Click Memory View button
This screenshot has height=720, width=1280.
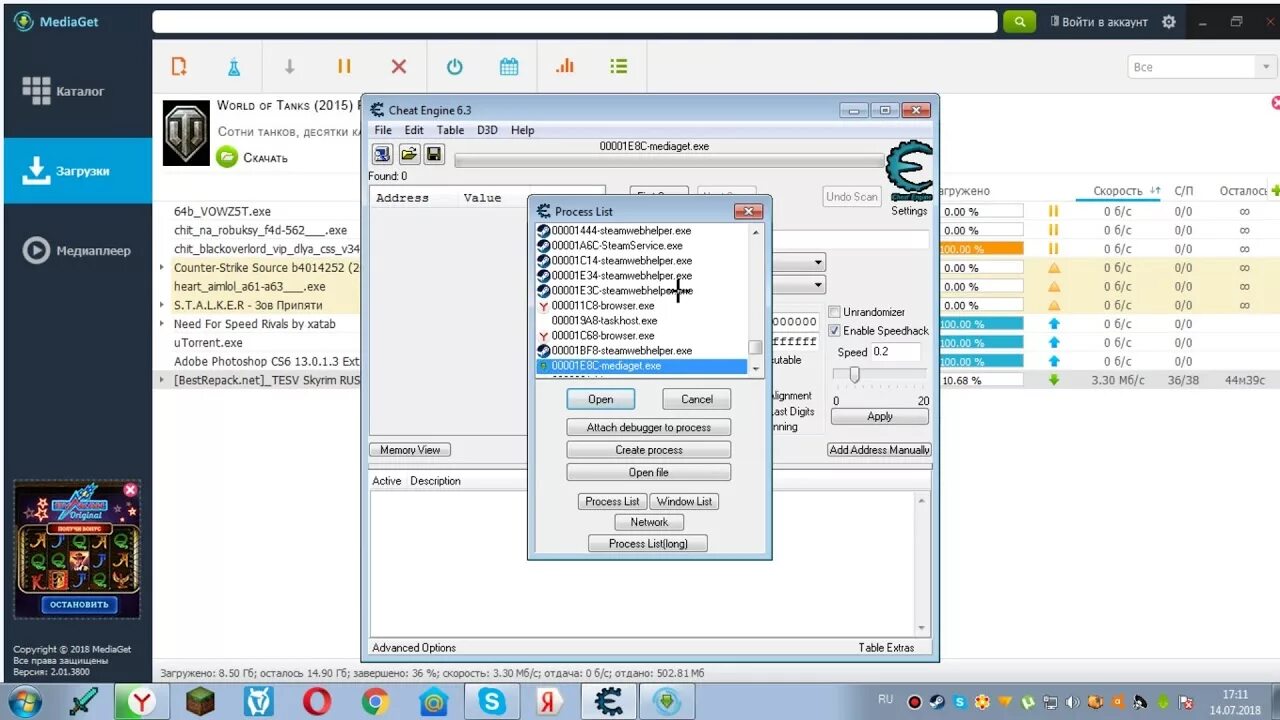(410, 450)
